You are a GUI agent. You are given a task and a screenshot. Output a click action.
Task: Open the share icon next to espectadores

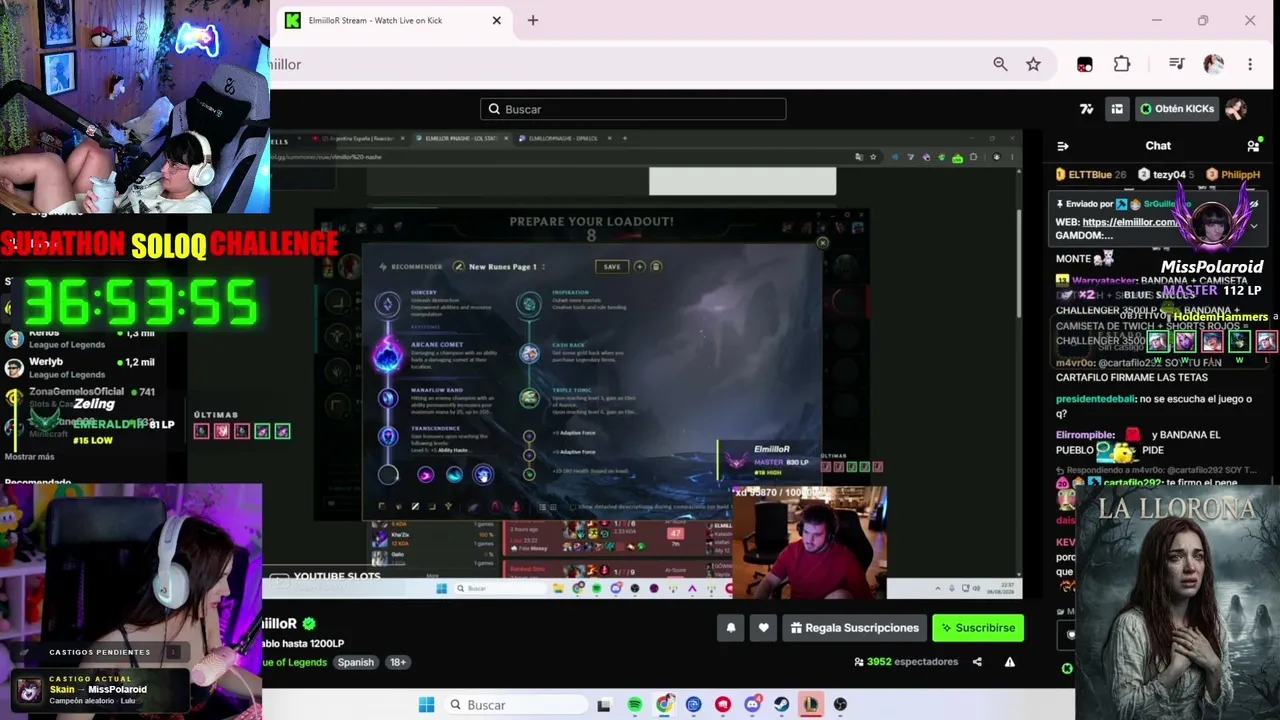tap(977, 662)
